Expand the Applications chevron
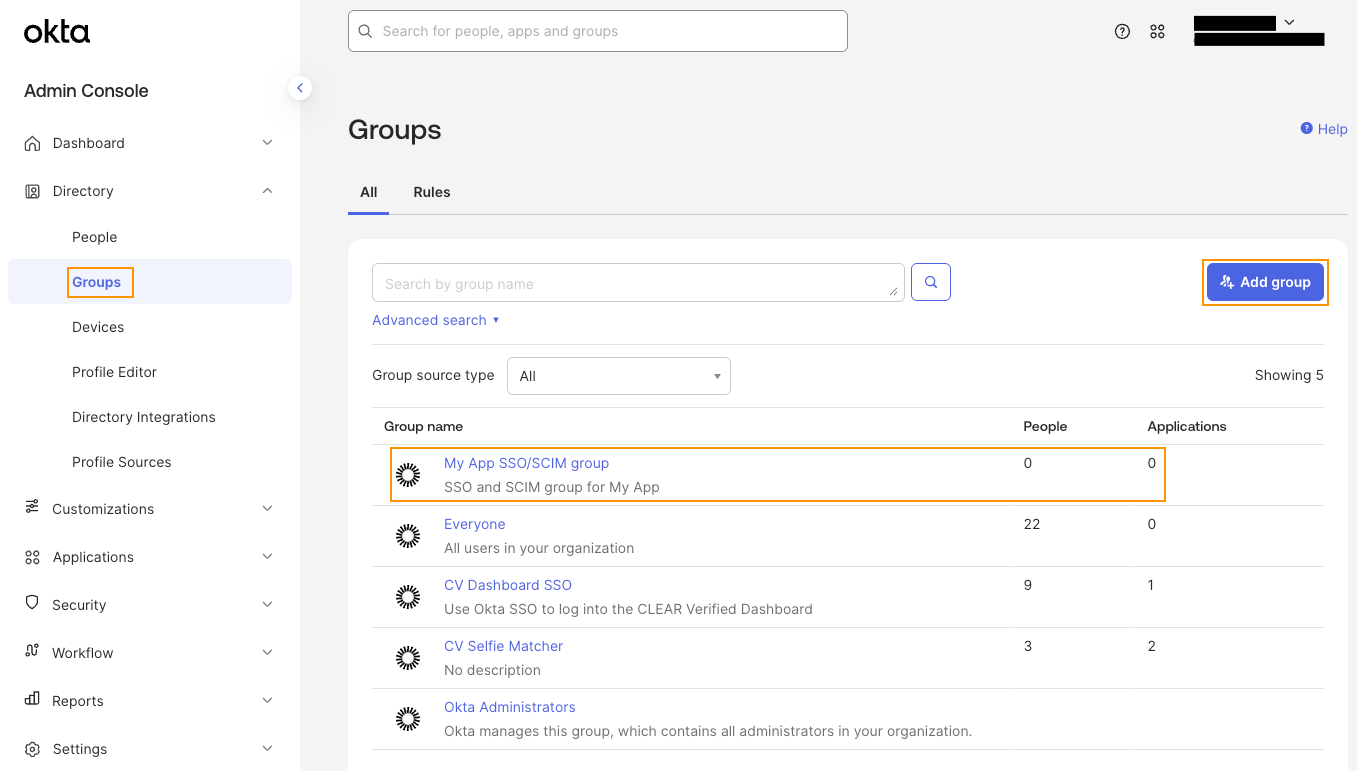 (x=267, y=557)
